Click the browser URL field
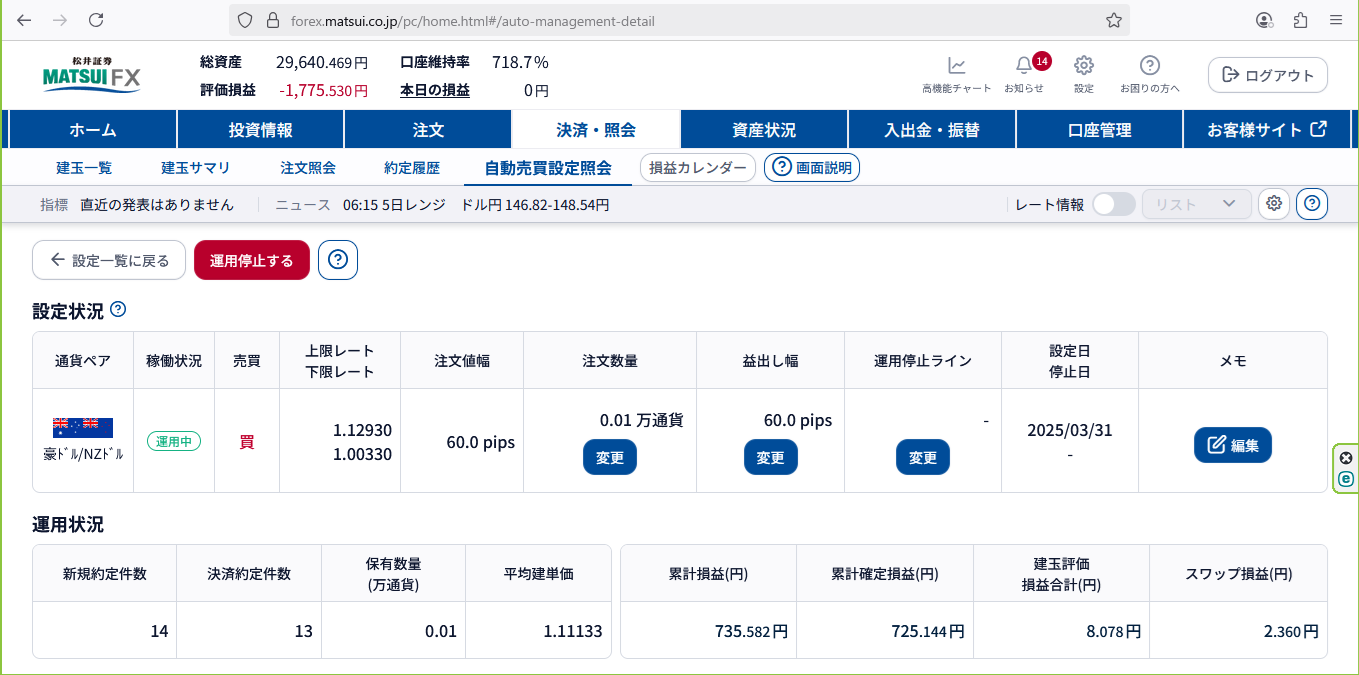 coord(680,20)
